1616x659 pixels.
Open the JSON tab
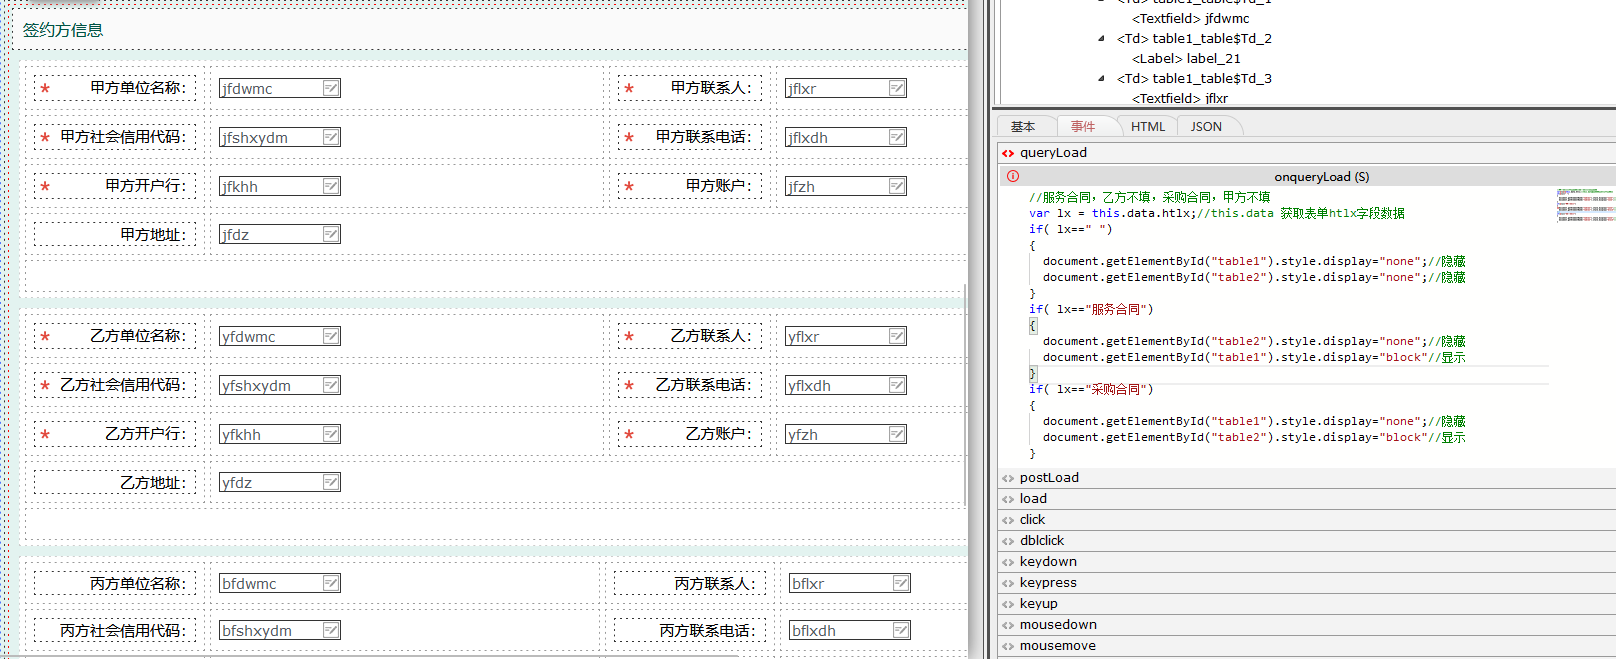pyautogui.click(x=1206, y=127)
